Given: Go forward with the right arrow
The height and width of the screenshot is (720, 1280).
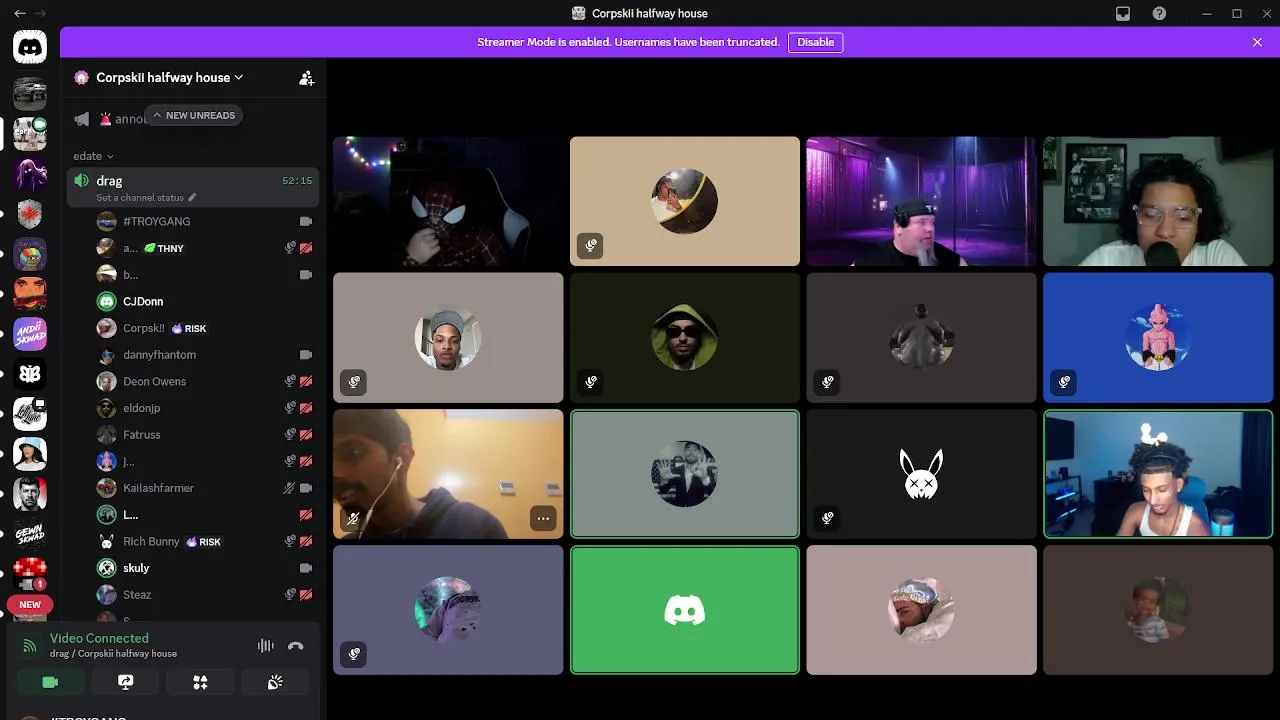Looking at the screenshot, I should (x=41, y=13).
